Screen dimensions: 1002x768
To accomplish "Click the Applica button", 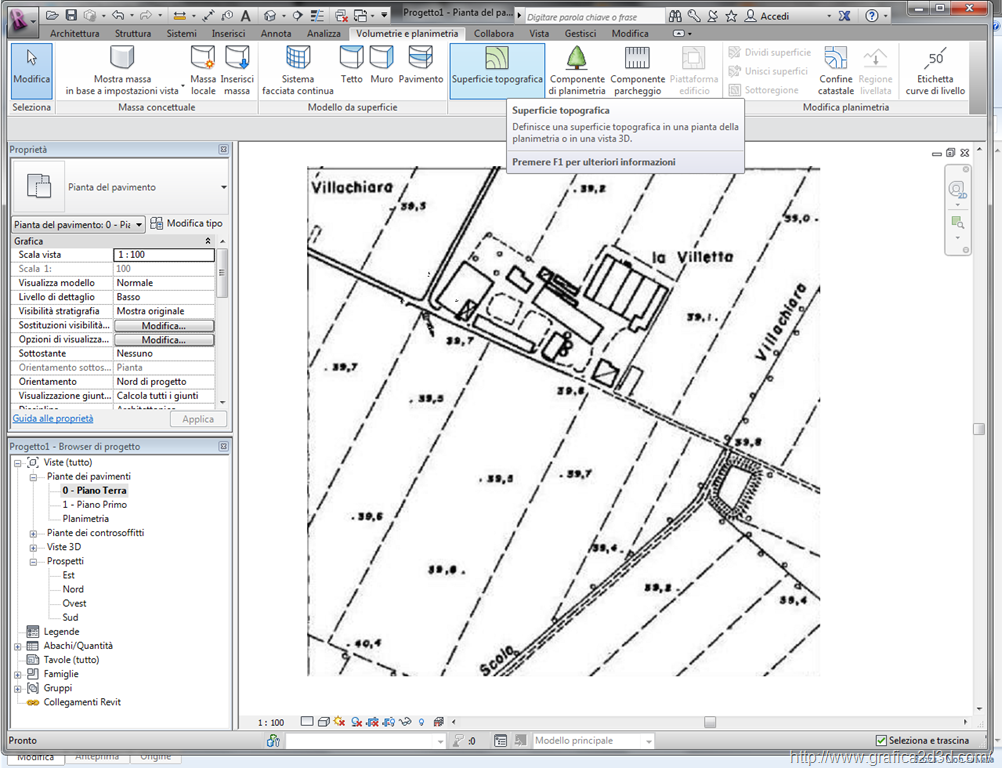I will click(198, 419).
